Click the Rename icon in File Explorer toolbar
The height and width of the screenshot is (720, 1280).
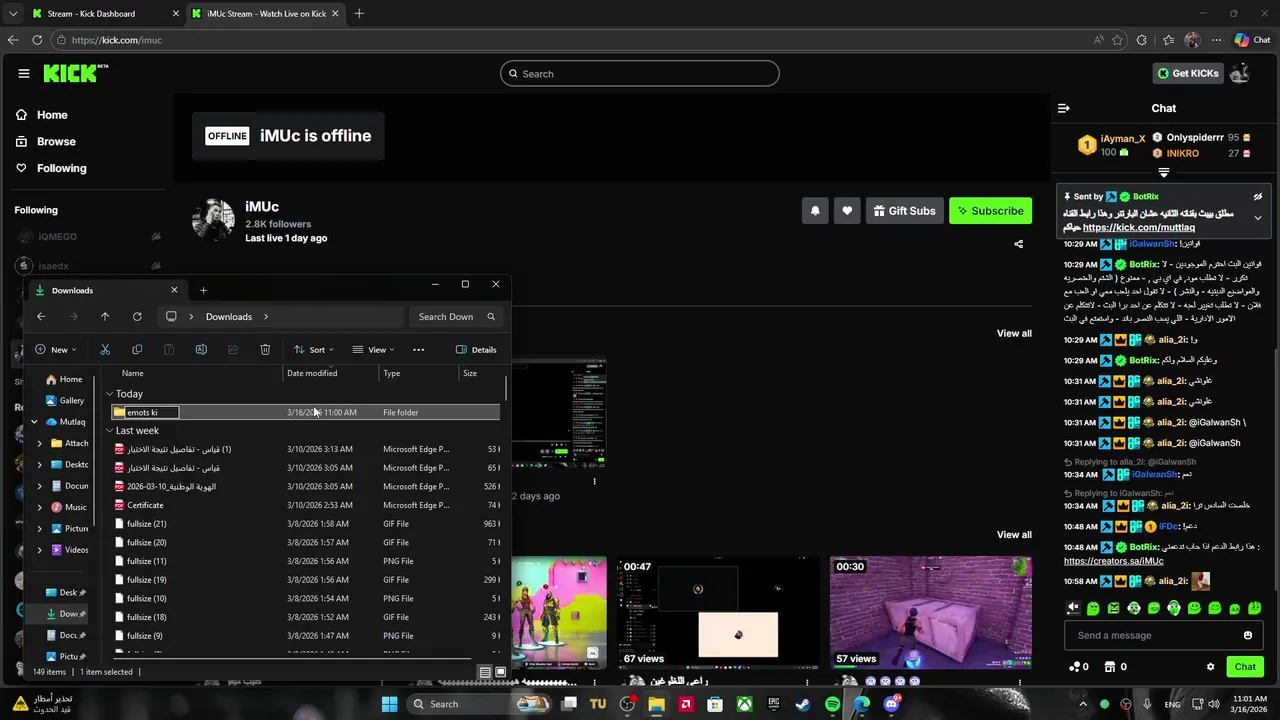[201, 350]
